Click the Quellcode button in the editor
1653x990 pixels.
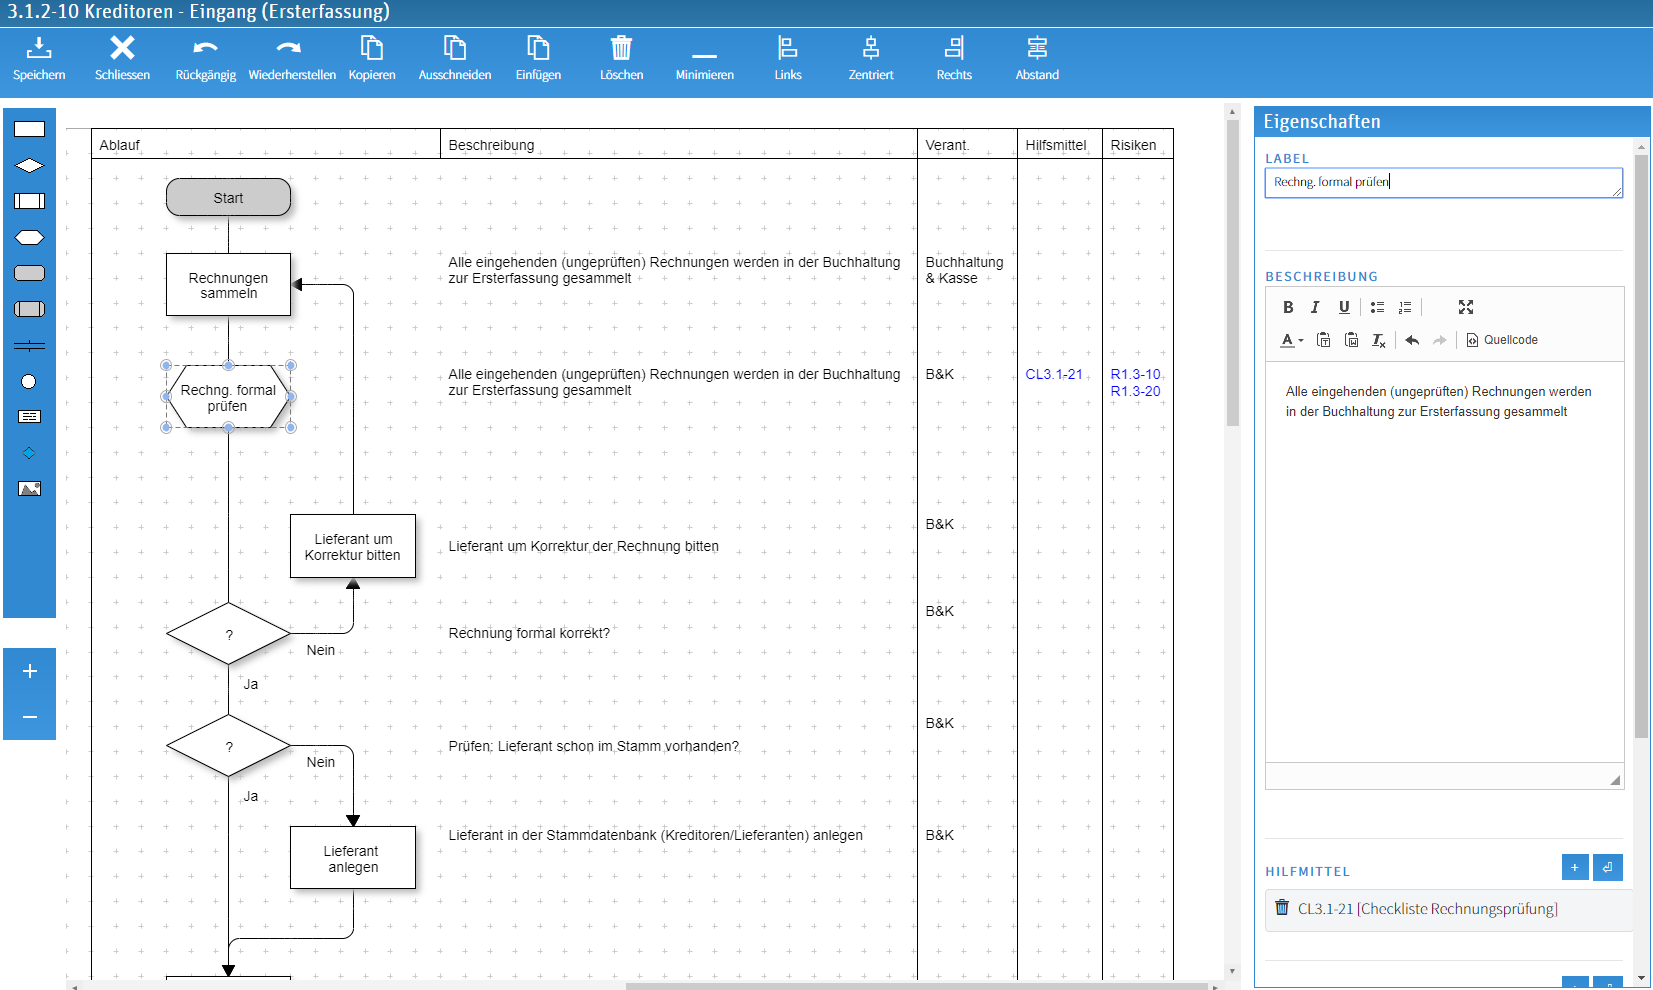[1502, 339]
